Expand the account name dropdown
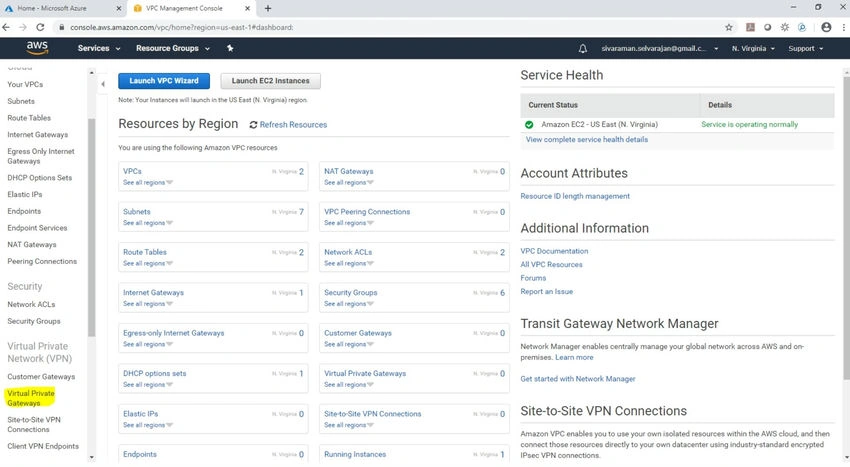This screenshot has width=850, height=467. pos(660,48)
